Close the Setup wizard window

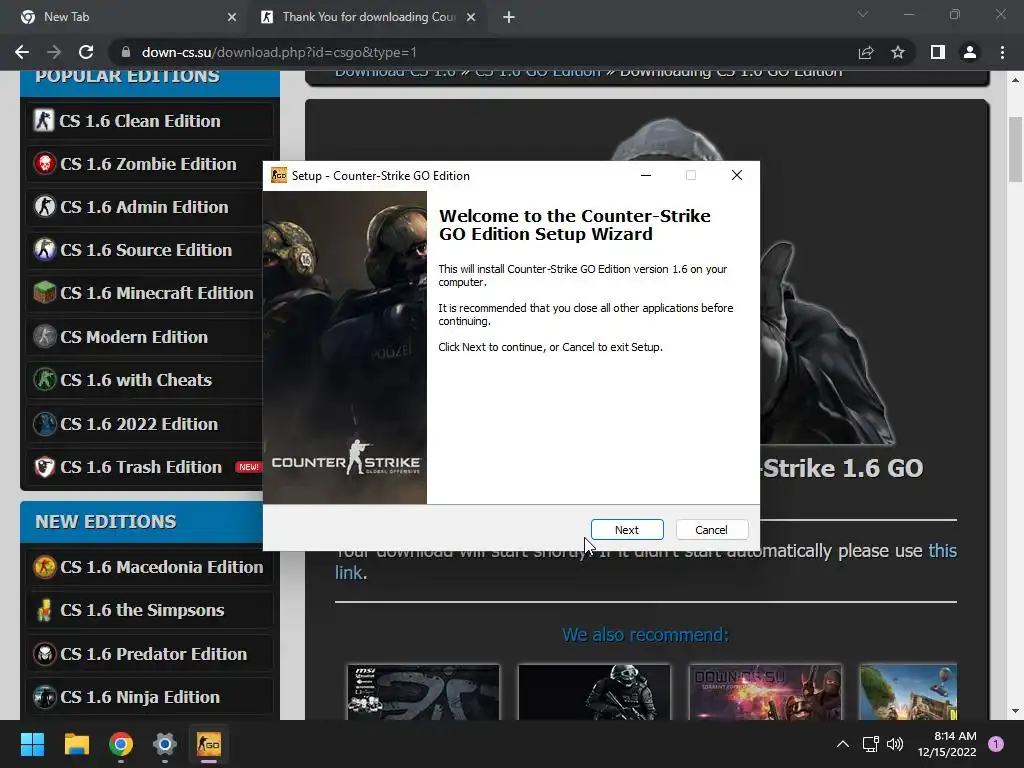[x=737, y=175]
